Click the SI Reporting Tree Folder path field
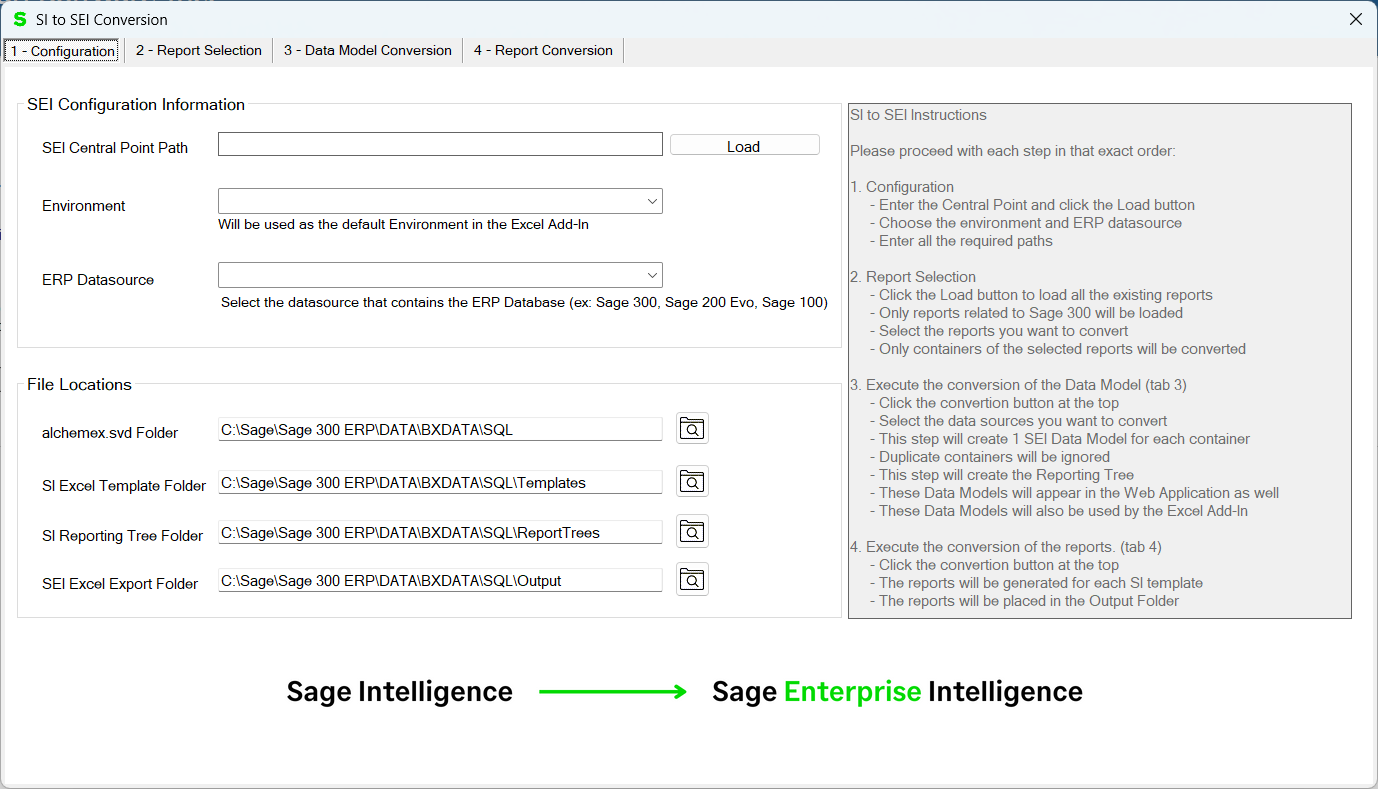Image resolution: width=1378 pixels, height=789 pixels. pyautogui.click(x=440, y=532)
